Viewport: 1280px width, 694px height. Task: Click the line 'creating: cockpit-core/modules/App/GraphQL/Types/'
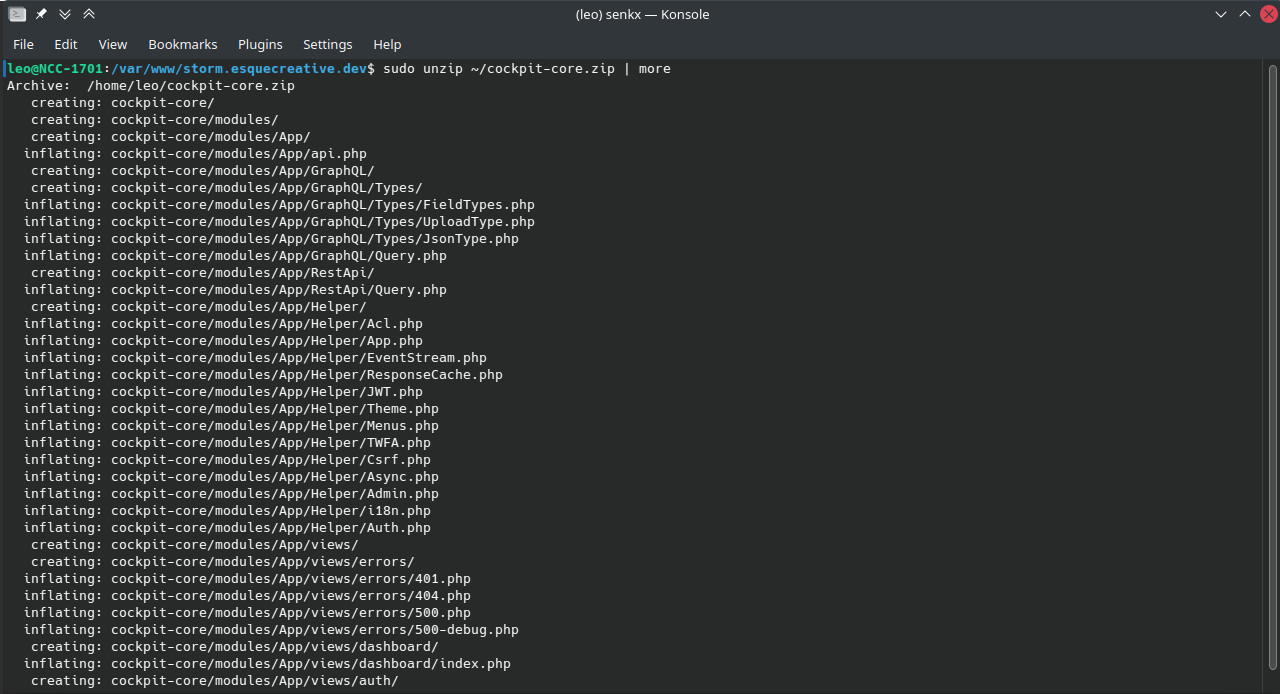click(x=227, y=188)
